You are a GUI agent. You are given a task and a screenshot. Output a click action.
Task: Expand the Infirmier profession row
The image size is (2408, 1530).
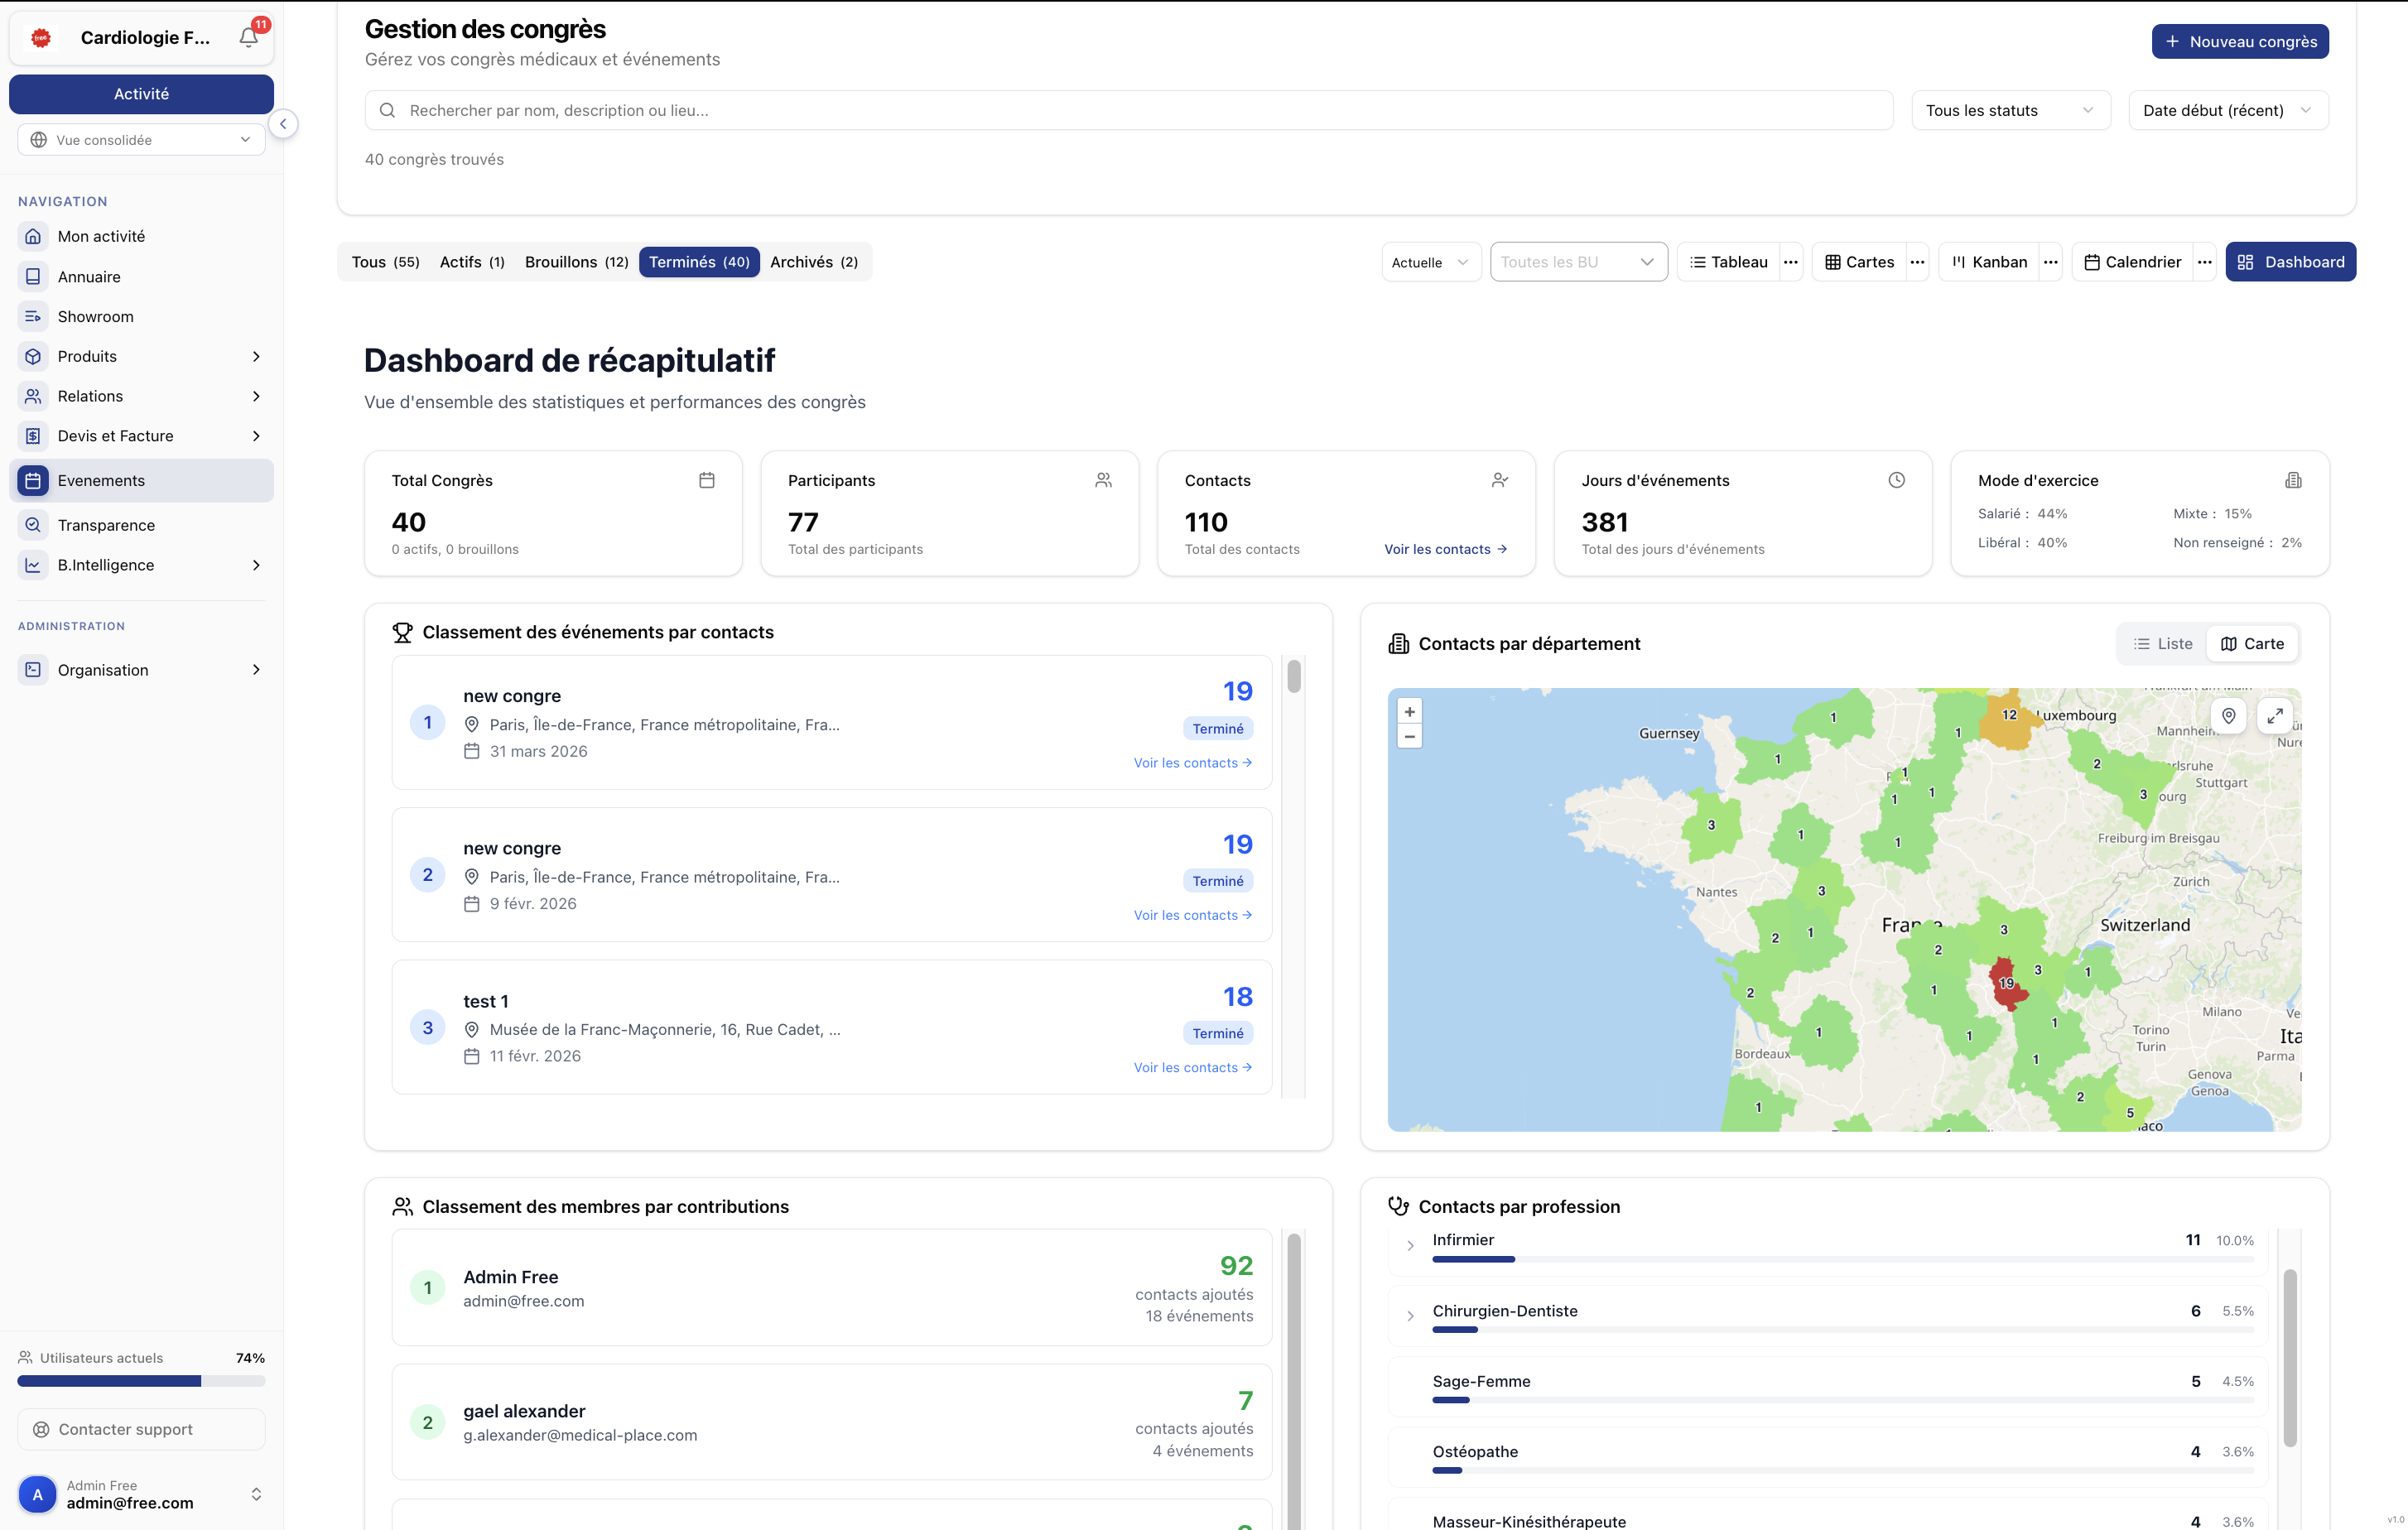click(1410, 1245)
